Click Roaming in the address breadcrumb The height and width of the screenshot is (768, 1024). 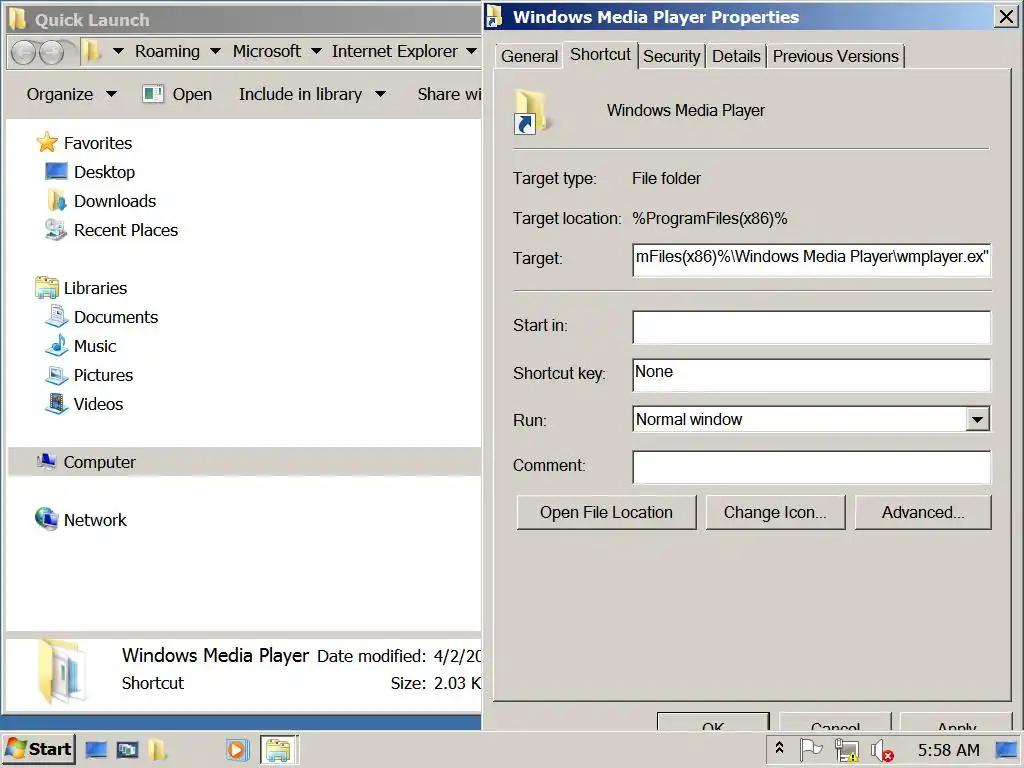click(x=167, y=51)
